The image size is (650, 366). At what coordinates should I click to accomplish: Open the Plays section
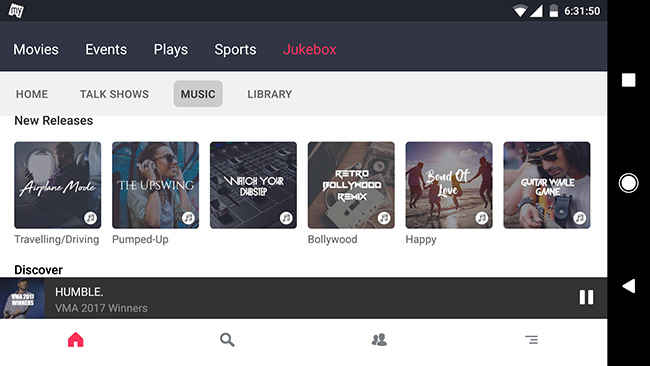click(x=171, y=50)
